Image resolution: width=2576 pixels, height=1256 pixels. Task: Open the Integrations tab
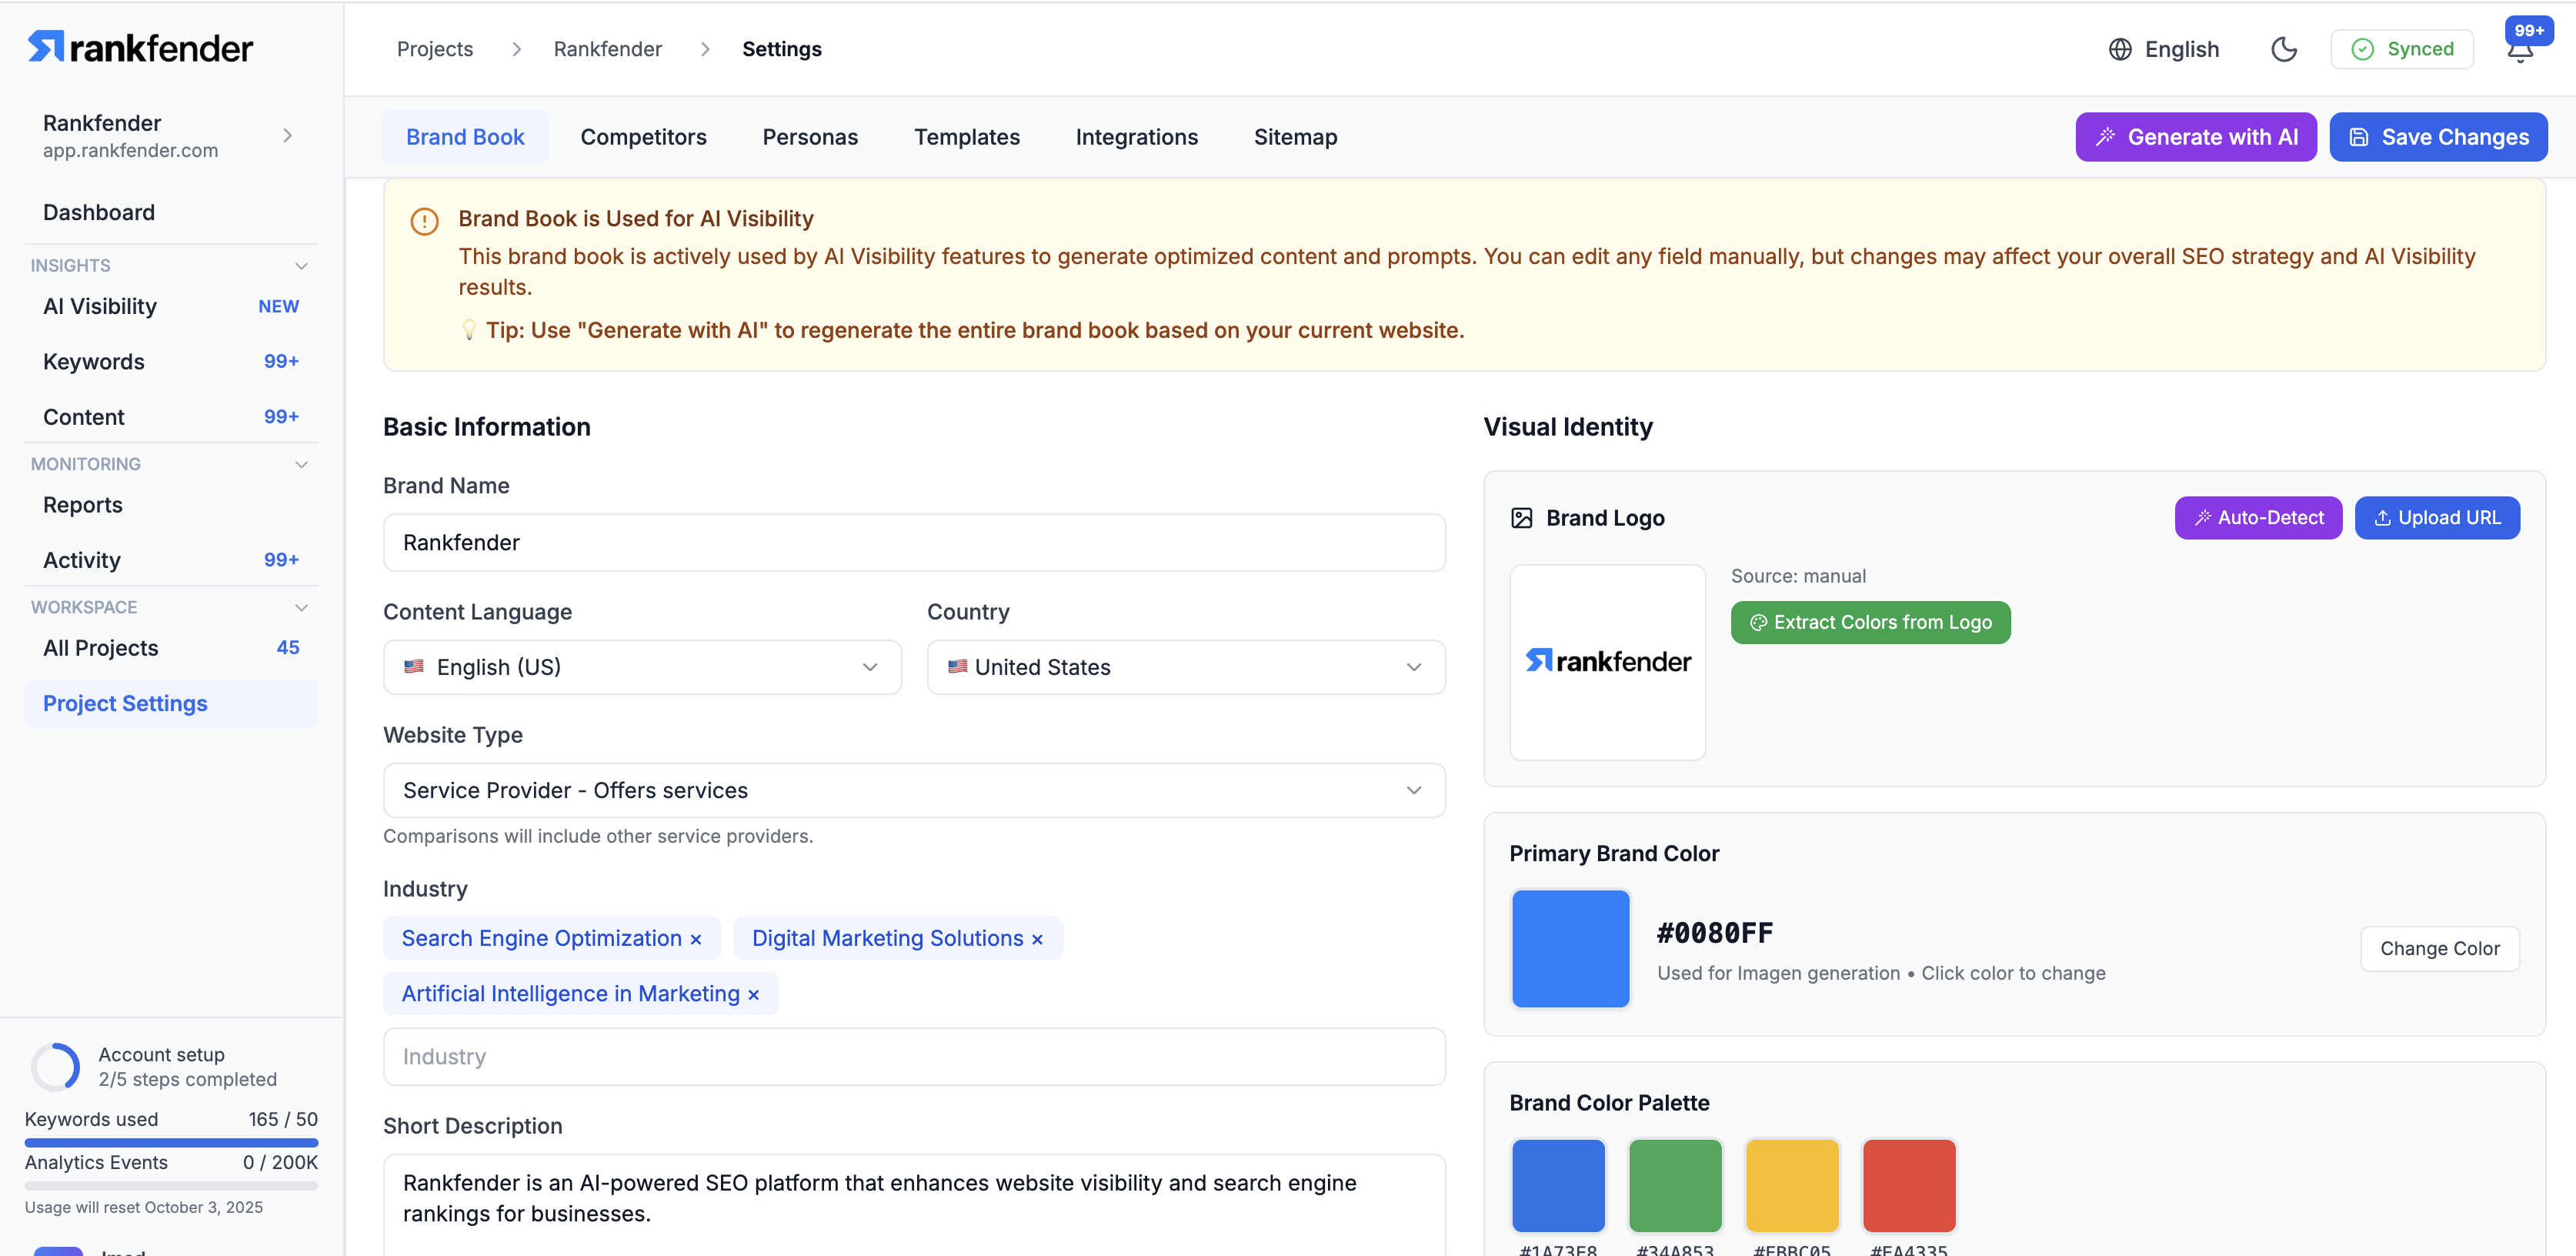click(x=1136, y=137)
